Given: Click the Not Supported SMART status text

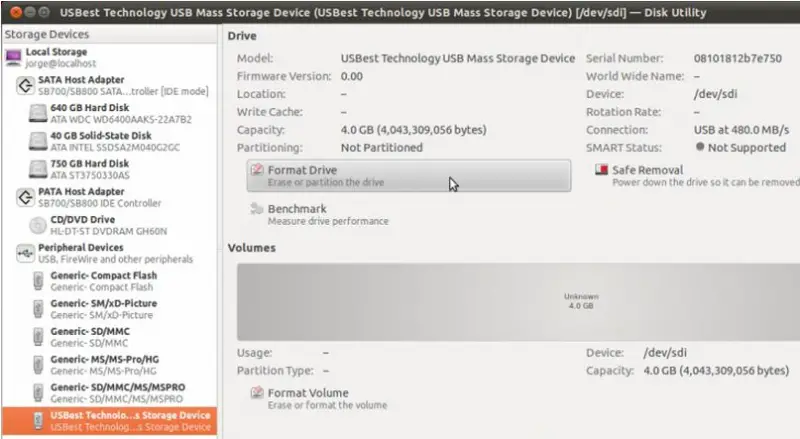Looking at the screenshot, I should pyautogui.click(x=746, y=148).
